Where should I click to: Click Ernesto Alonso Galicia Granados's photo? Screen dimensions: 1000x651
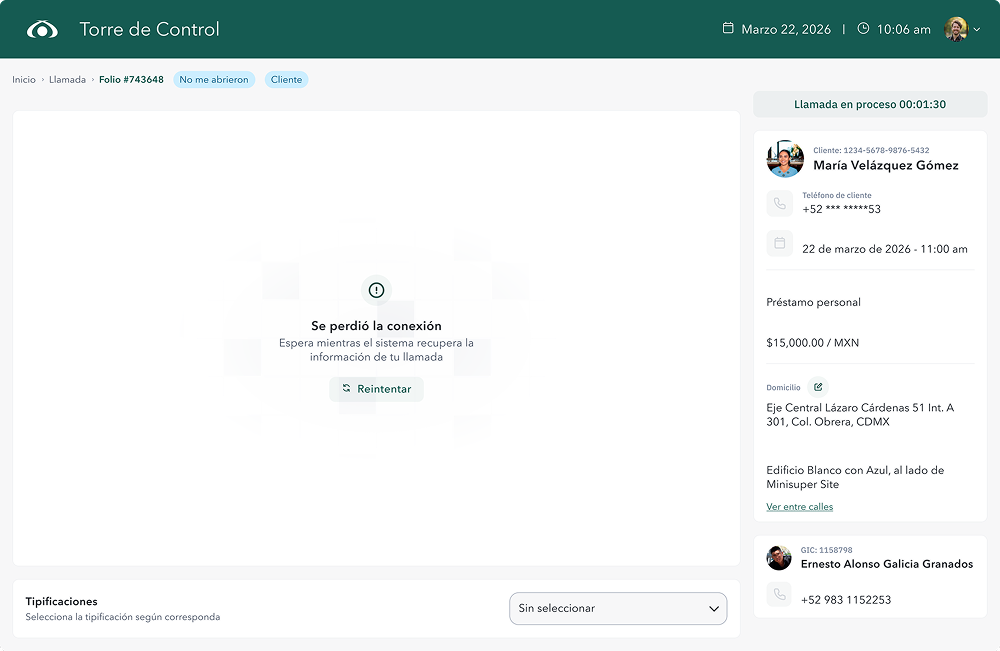click(779, 558)
